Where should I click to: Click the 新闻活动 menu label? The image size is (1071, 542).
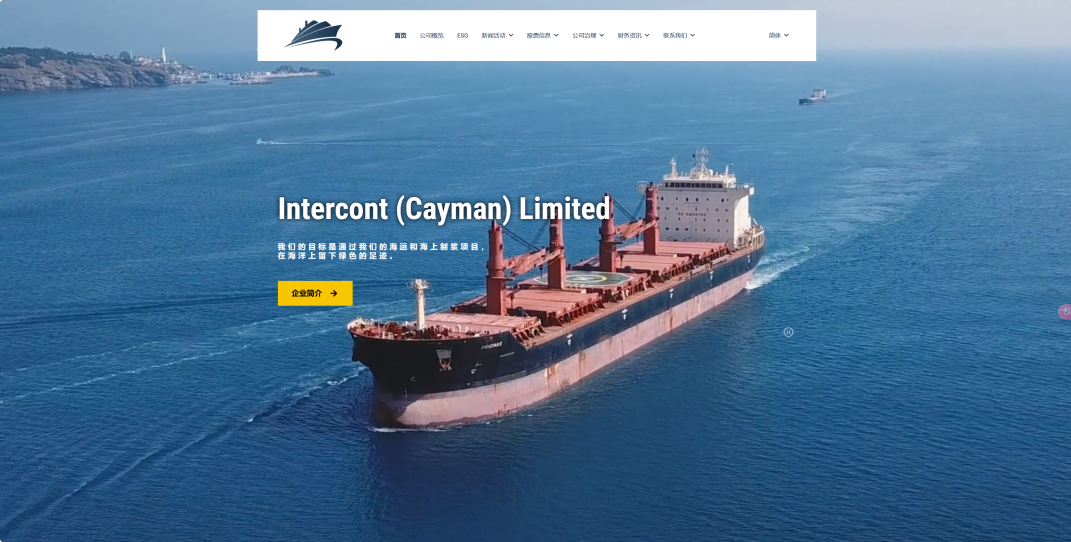493,35
